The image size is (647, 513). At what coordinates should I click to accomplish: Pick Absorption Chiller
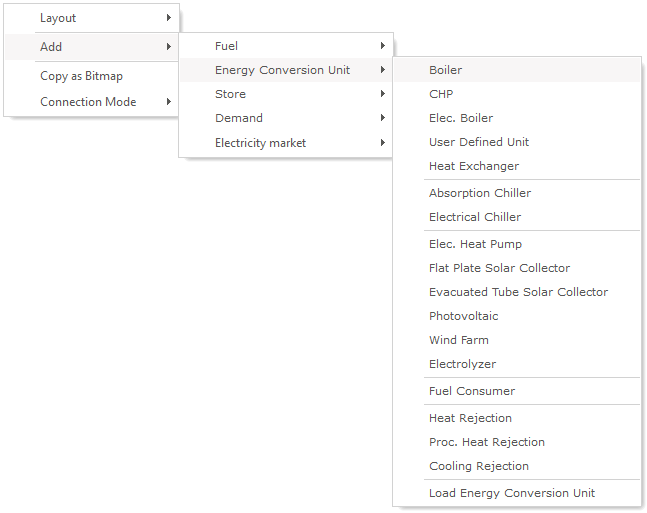(x=517, y=193)
